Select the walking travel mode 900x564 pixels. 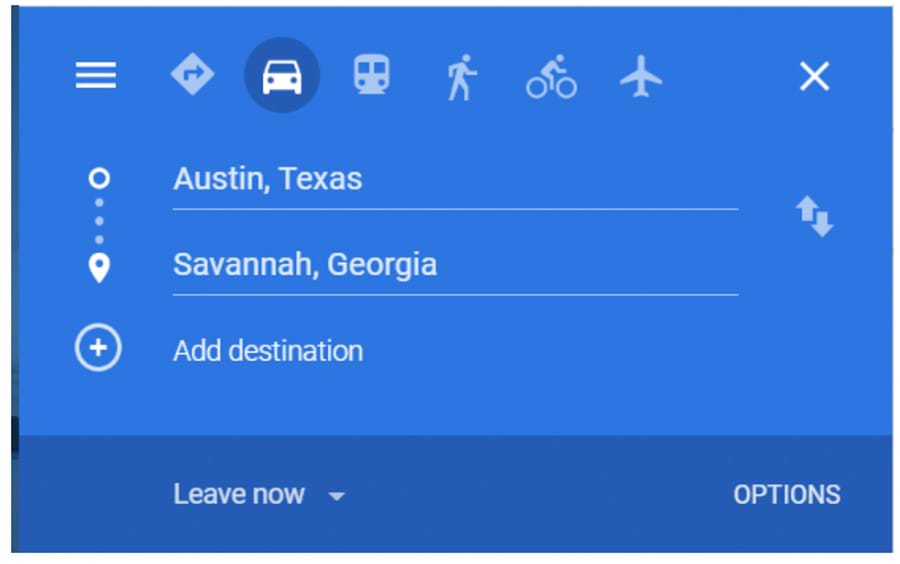460,77
